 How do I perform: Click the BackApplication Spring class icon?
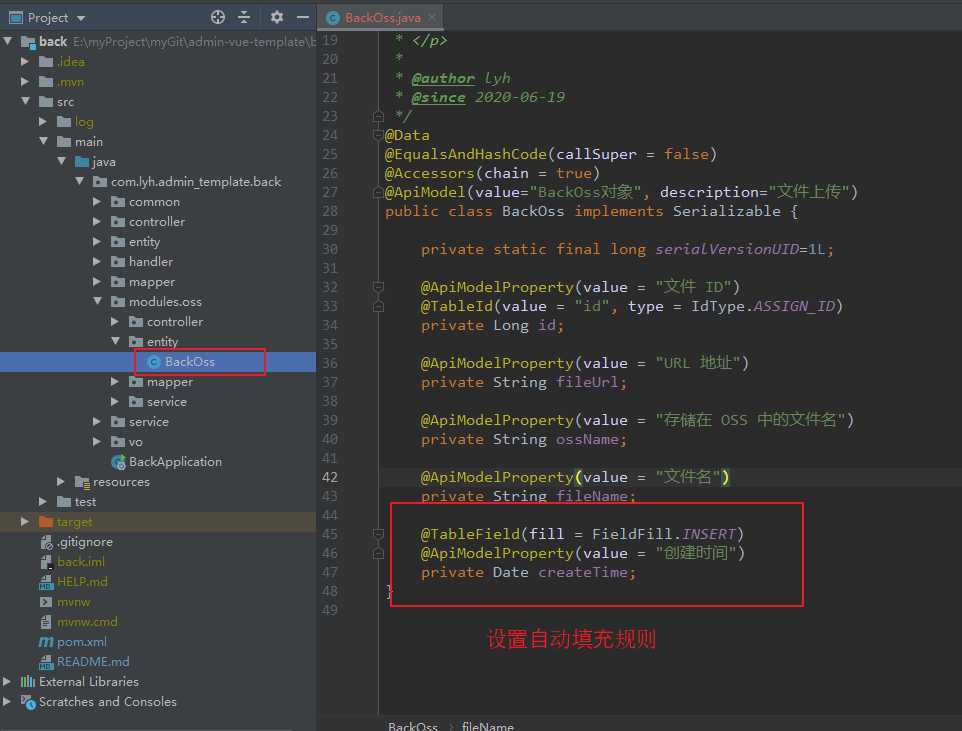pos(118,462)
